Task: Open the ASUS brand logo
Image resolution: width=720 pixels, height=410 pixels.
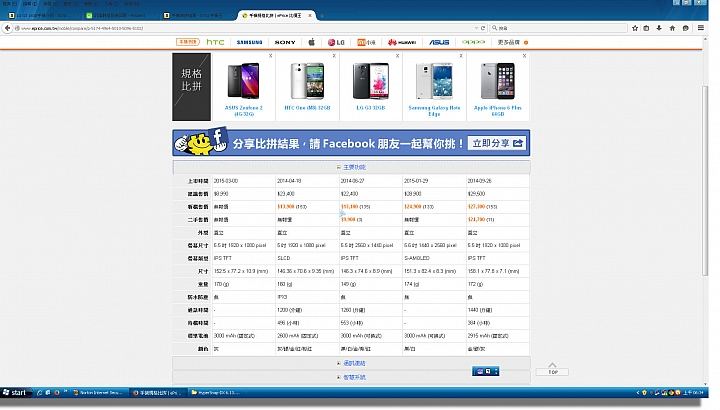Action: coord(439,42)
